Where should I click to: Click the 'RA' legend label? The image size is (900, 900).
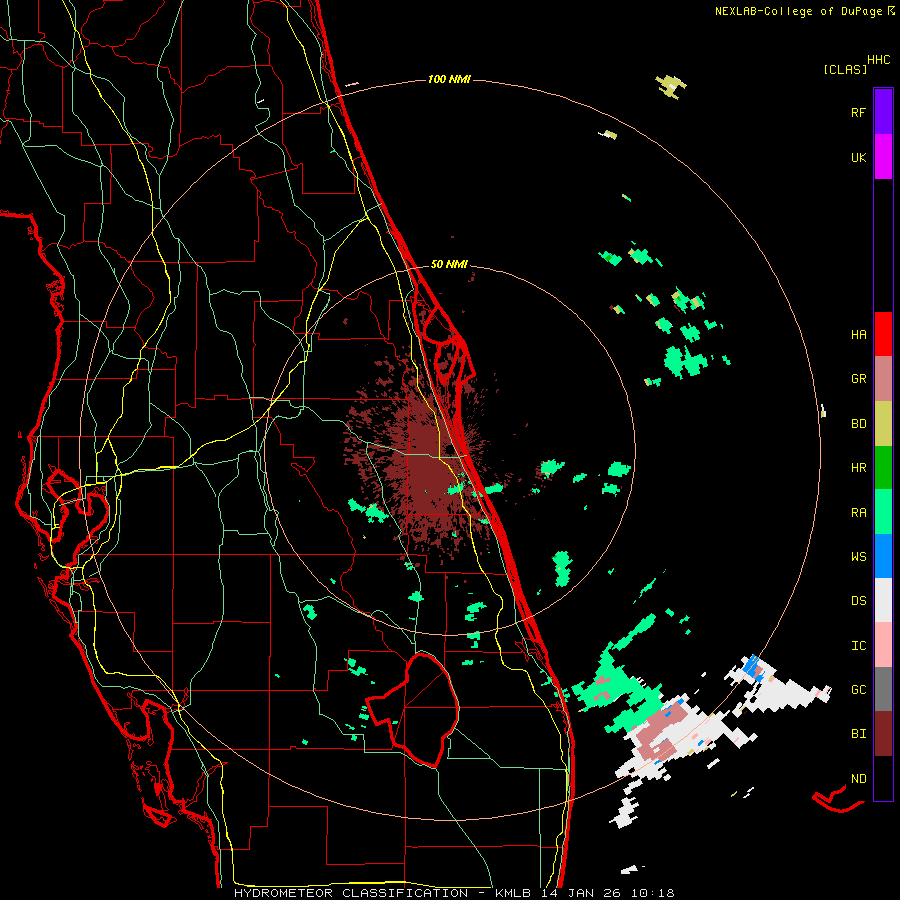coord(858,512)
